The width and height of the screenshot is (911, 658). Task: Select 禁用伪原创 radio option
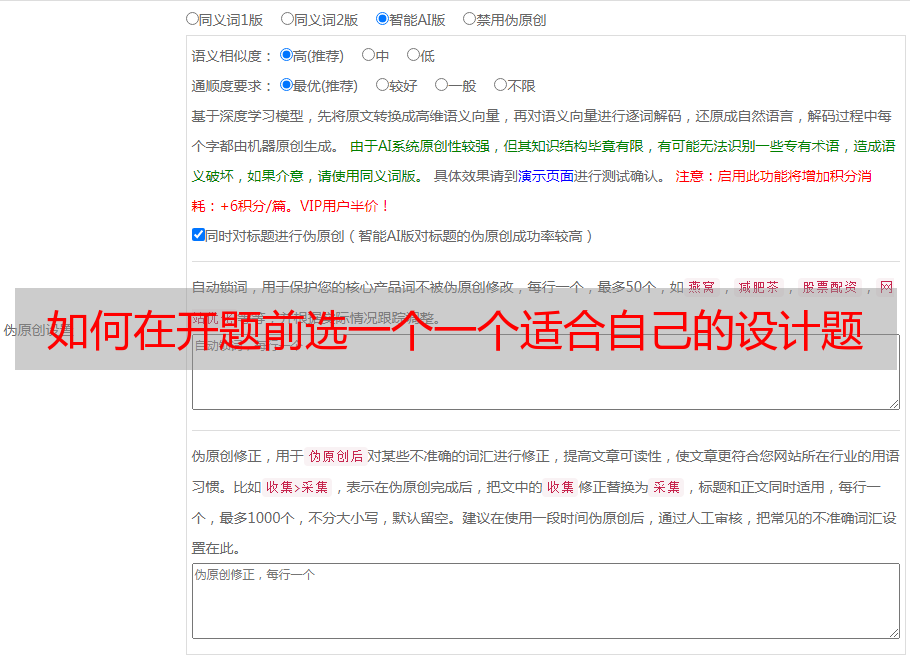(x=469, y=19)
